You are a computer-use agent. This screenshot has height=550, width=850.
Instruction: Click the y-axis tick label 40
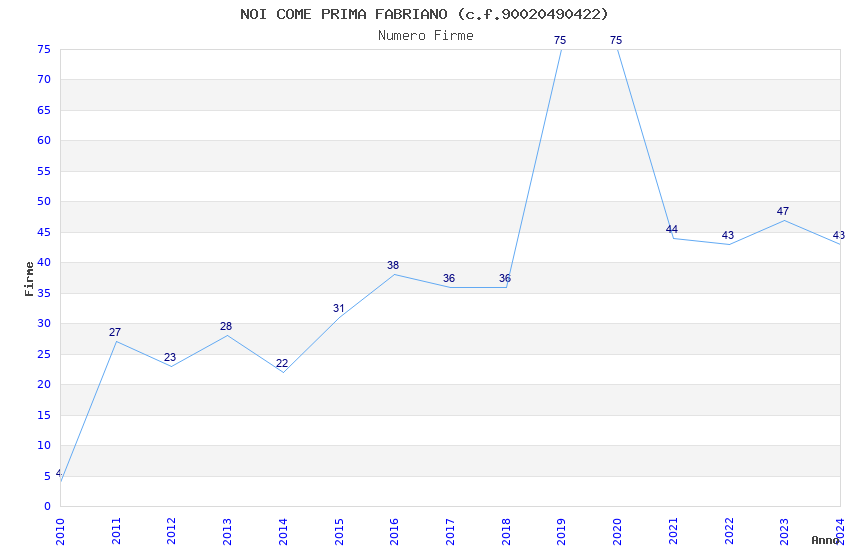click(x=44, y=262)
